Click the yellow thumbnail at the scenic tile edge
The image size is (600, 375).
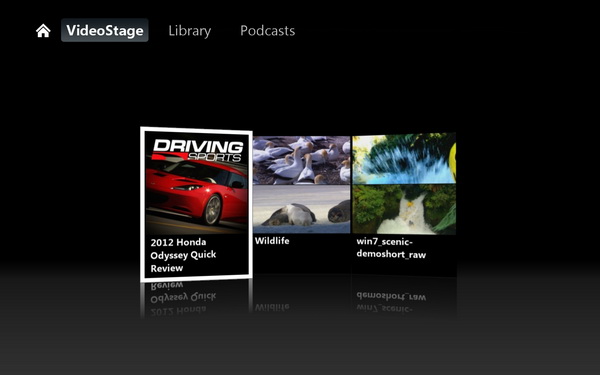(x=453, y=158)
